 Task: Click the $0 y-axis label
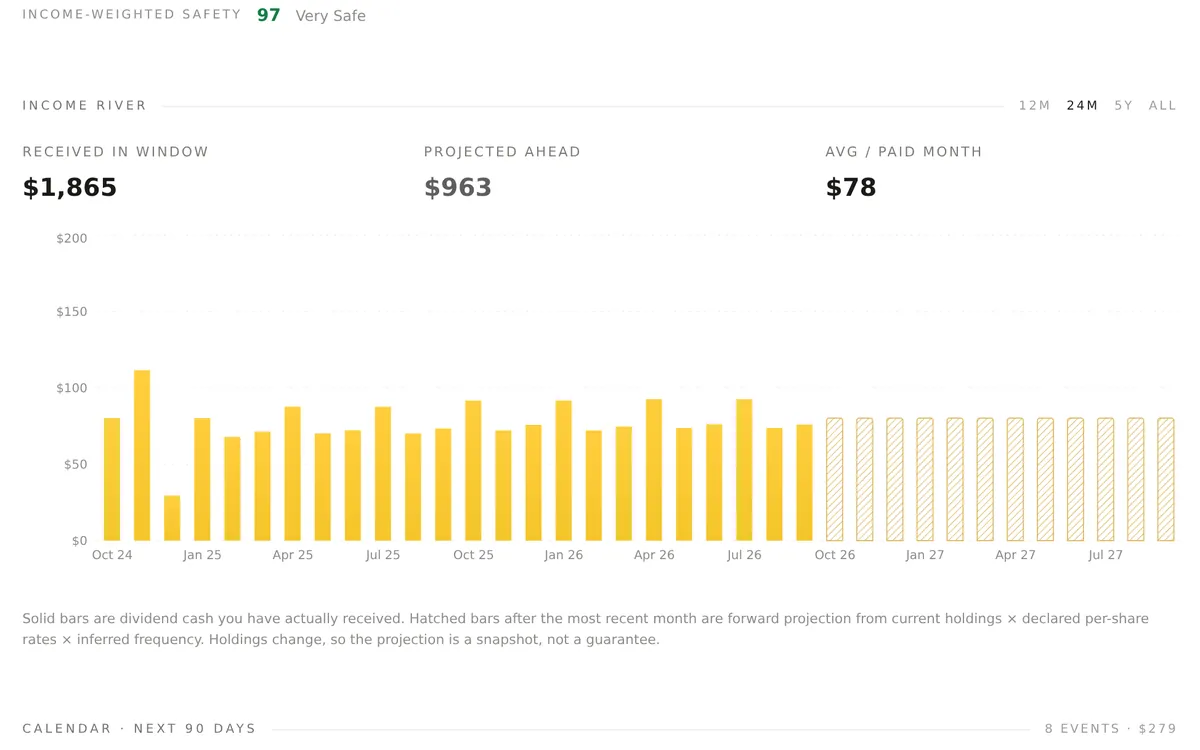click(79, 541)
